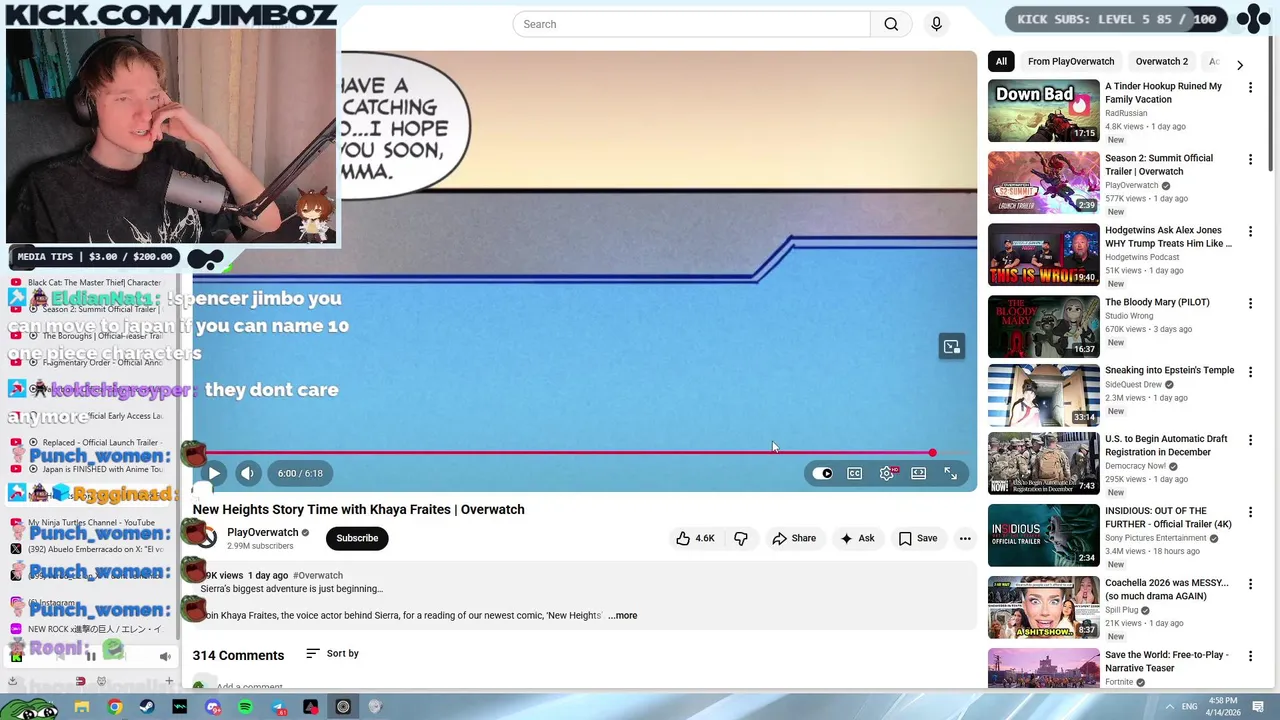Toggle the autoplay switch in player
1280x720 pixels.
pyautogui.click(x=822, y=473)
